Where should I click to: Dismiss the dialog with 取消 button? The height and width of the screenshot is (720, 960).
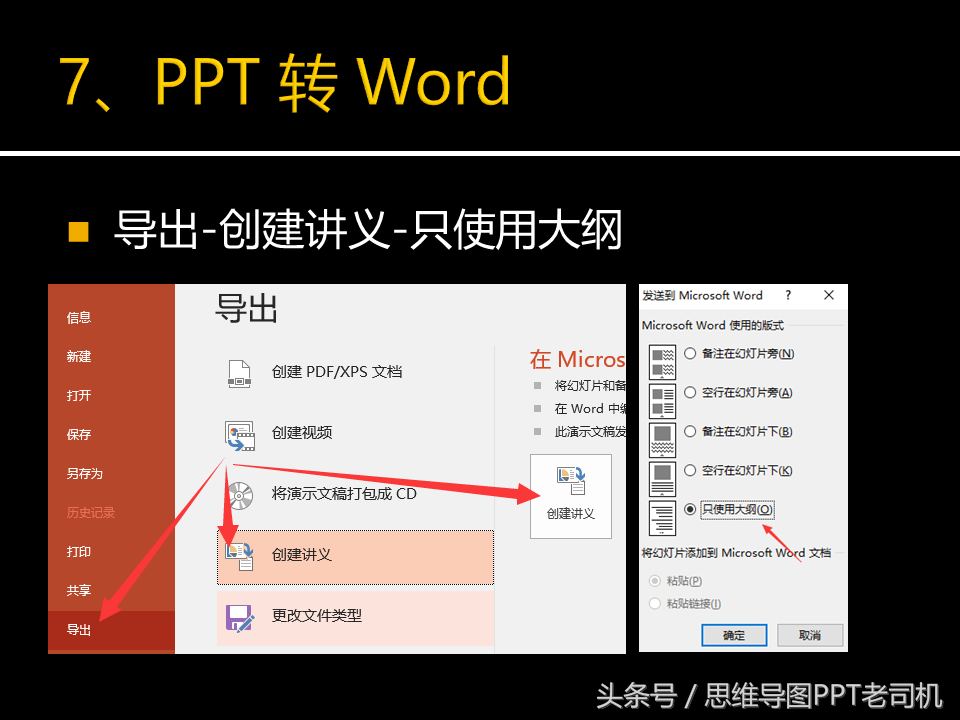pos(810,635)
